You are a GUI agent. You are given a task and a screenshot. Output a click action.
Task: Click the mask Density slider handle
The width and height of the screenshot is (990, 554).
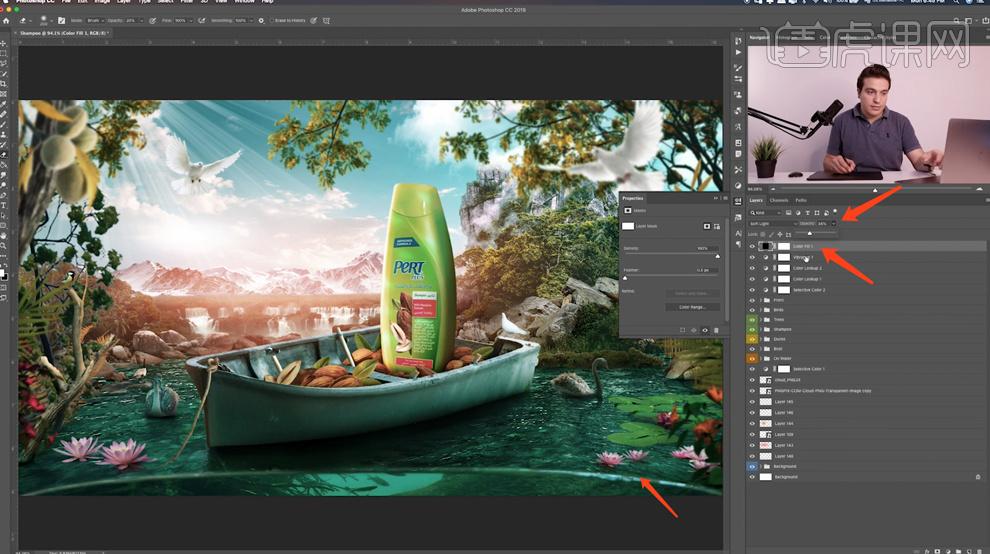718,256
